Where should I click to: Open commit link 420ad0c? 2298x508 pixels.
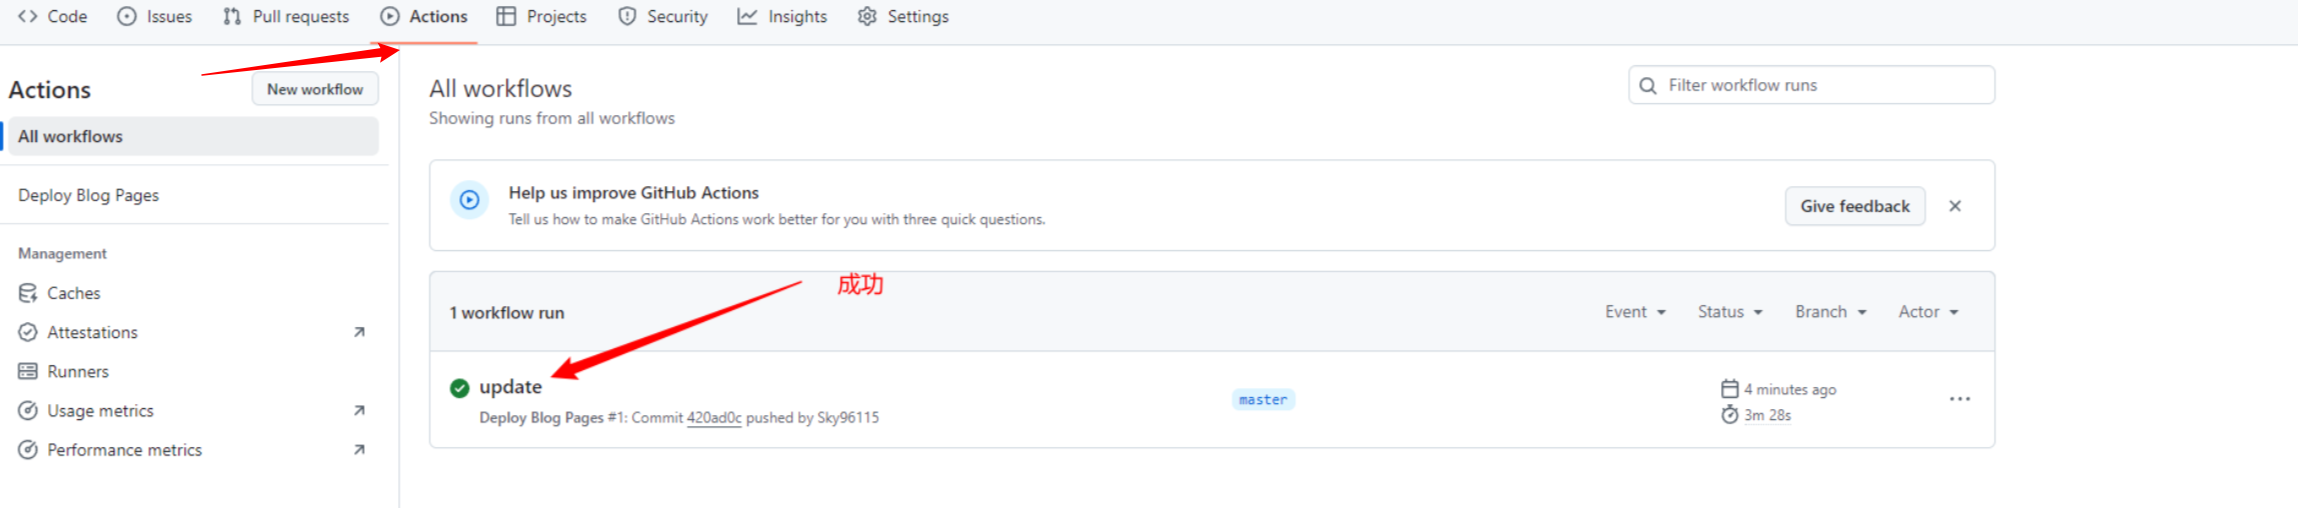point(713,418)
